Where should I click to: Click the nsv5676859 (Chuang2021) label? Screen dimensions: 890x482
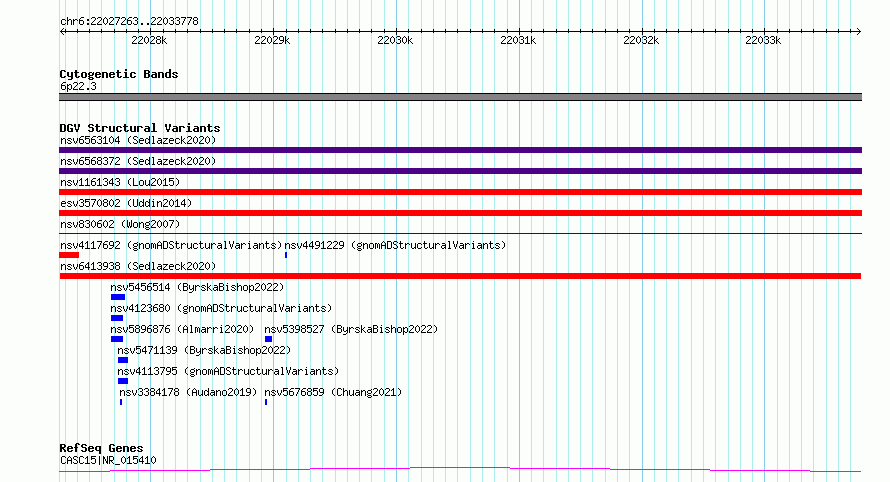[x=333, y=392]
